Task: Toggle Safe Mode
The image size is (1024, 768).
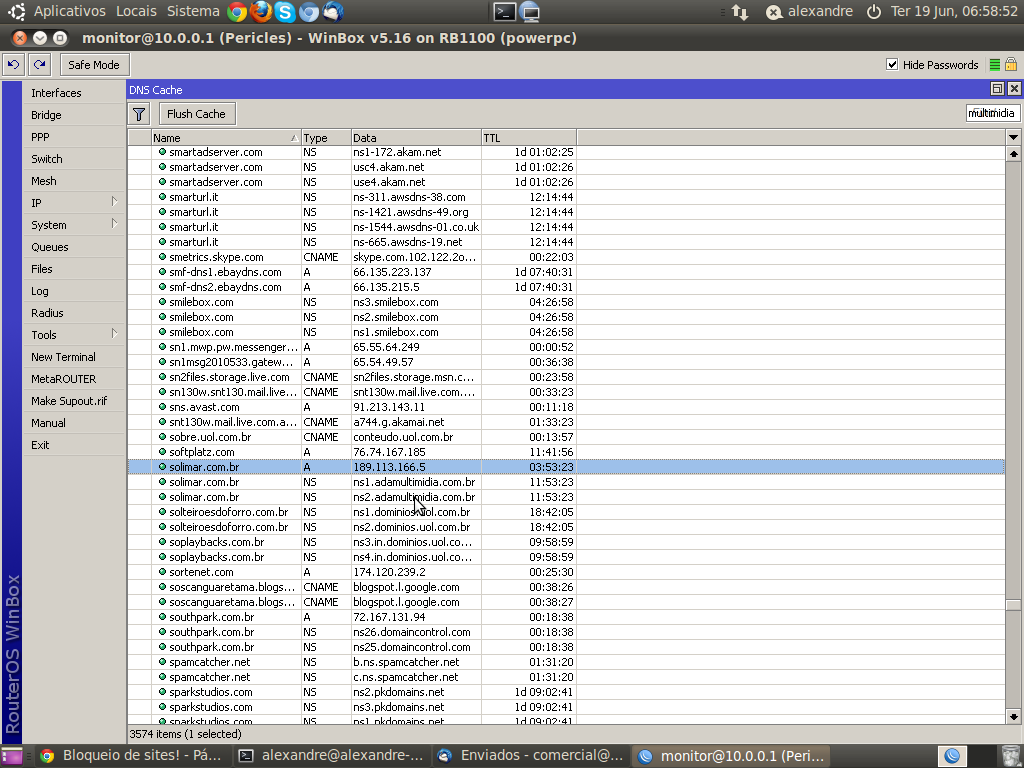Action: (x=93, y=65)
